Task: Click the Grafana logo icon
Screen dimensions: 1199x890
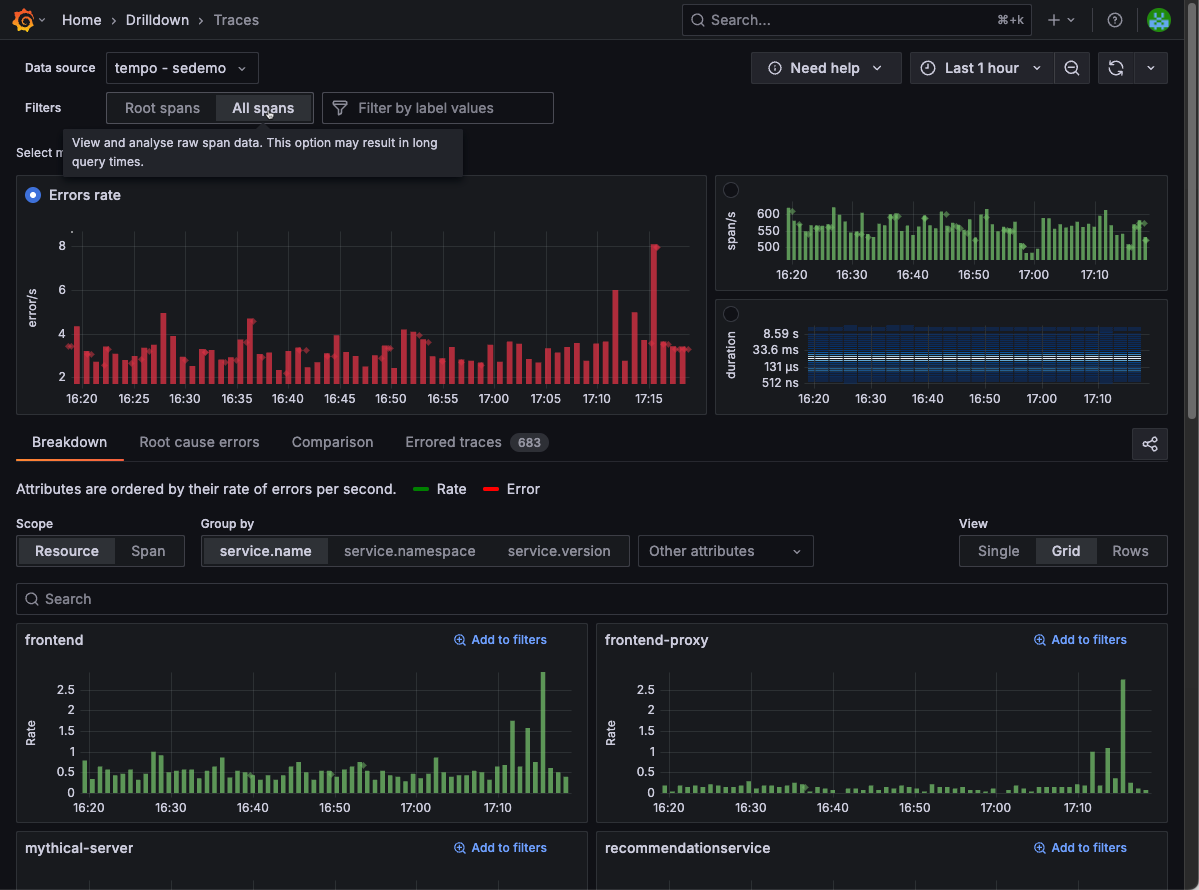Action: tap(23, 20)
